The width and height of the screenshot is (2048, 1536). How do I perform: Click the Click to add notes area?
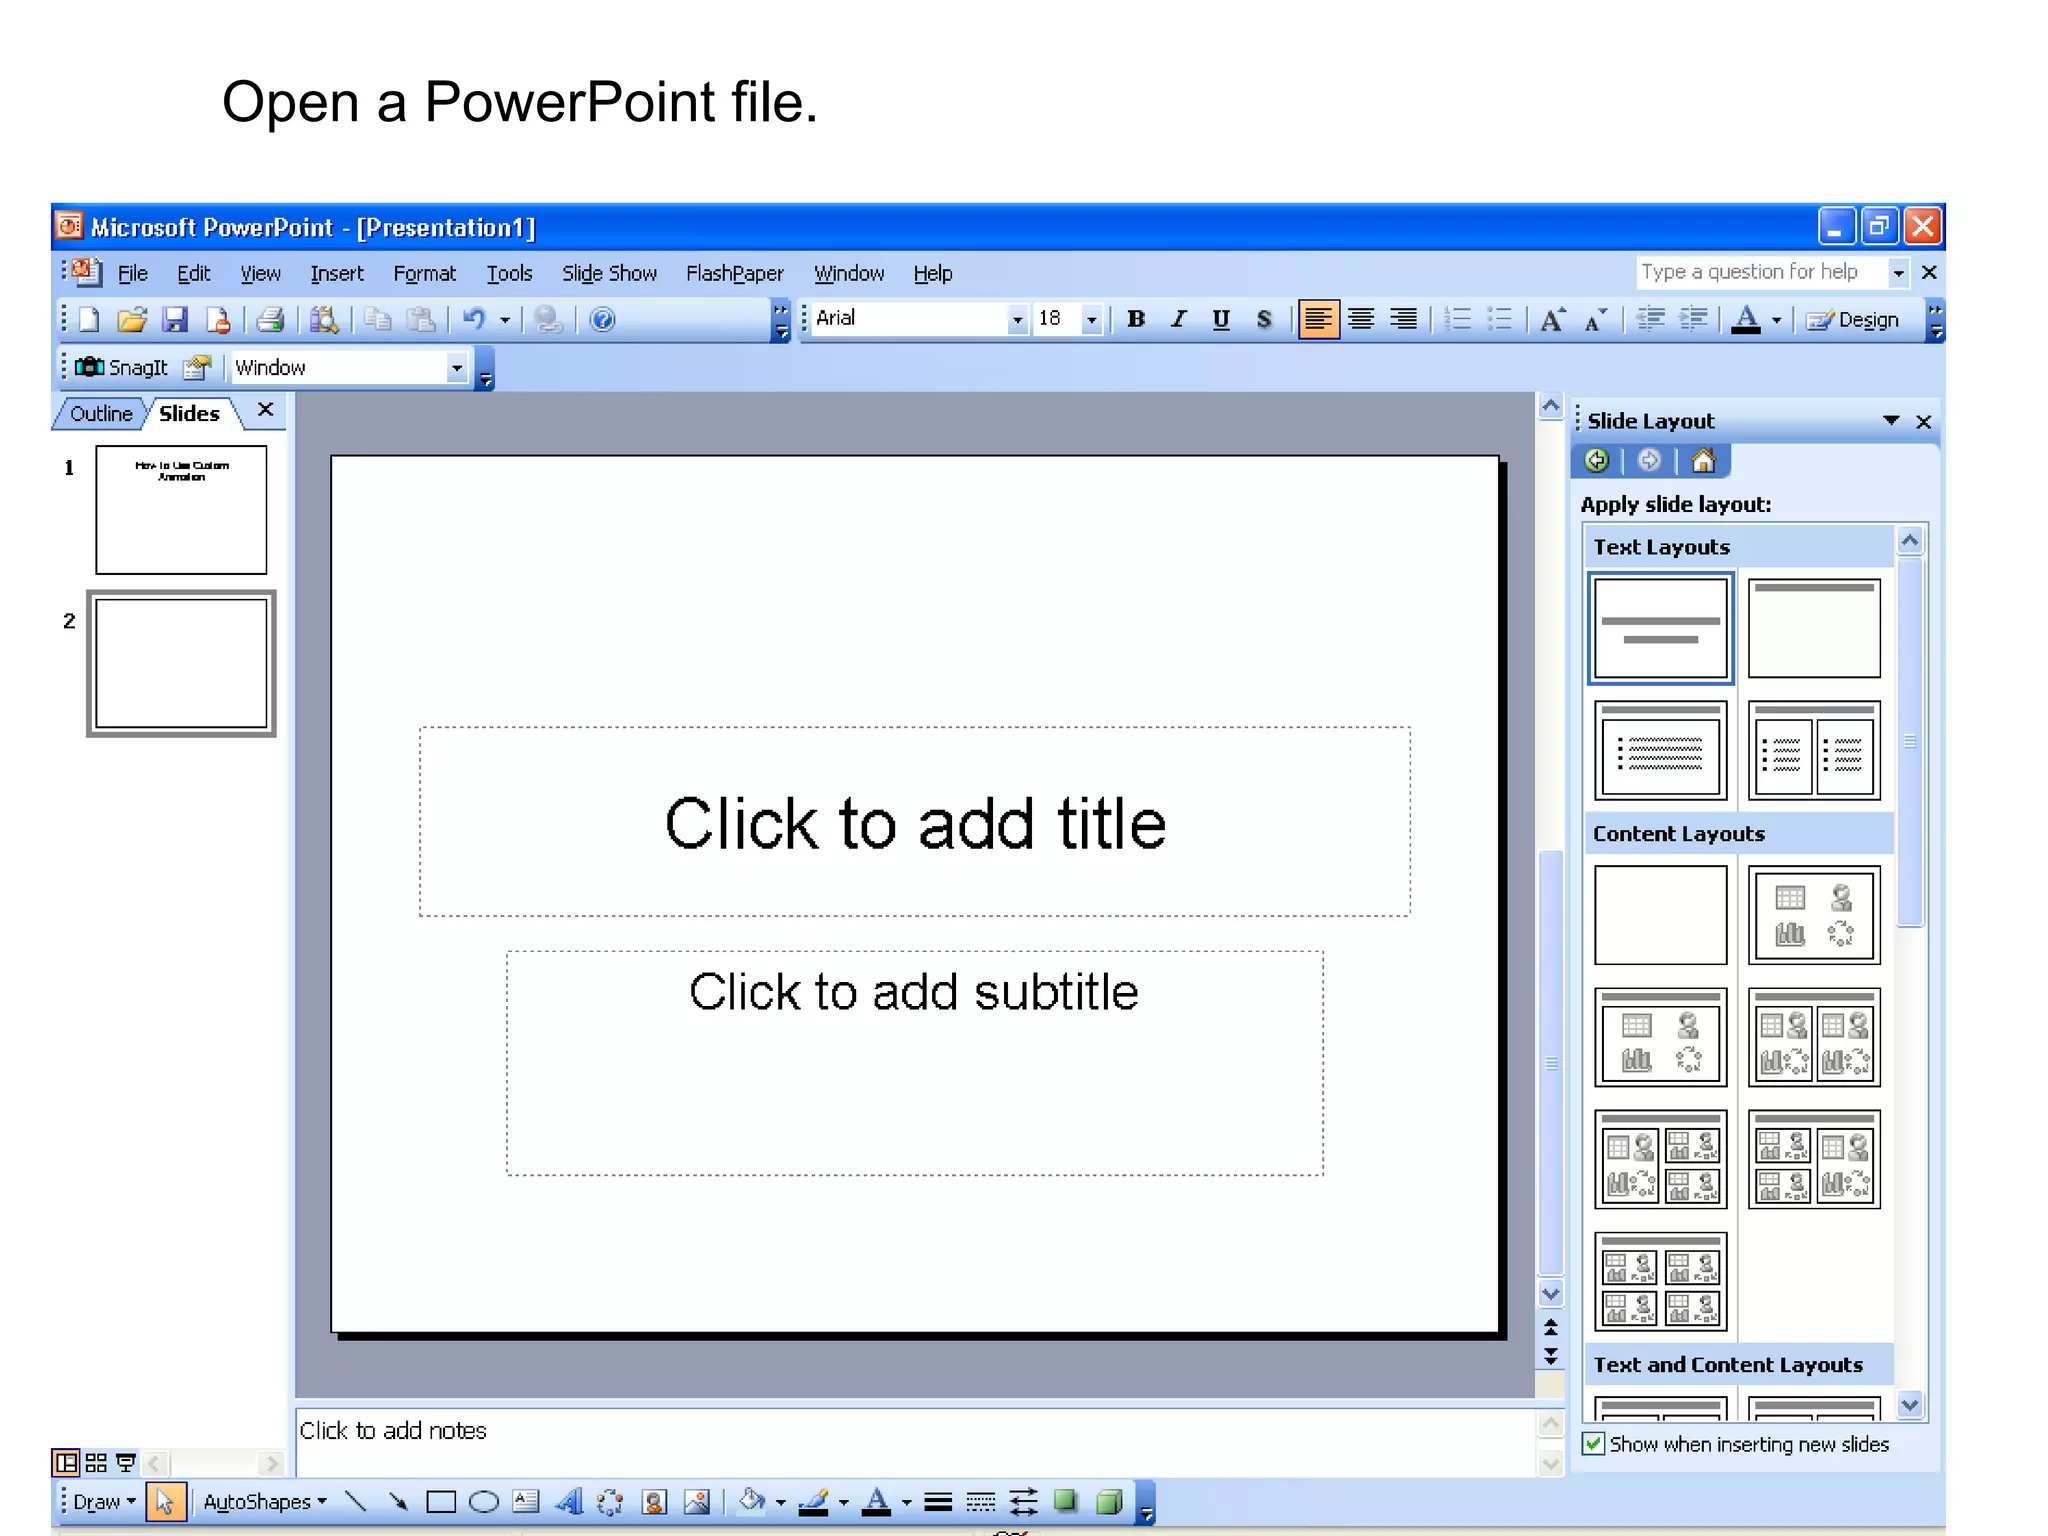[x=915, y=1442]
